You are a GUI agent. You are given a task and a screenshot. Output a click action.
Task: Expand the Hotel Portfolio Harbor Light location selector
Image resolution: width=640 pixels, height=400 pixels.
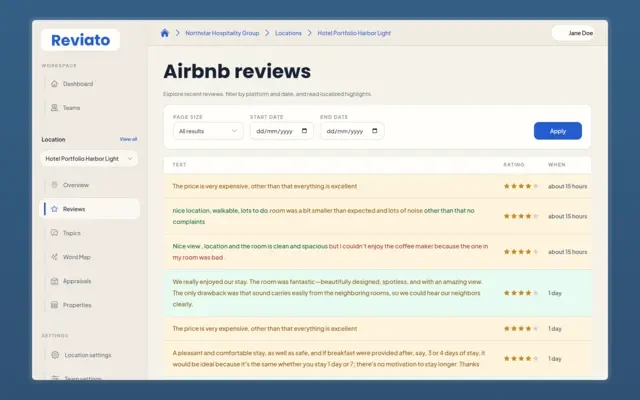click(x=89, y=159)
